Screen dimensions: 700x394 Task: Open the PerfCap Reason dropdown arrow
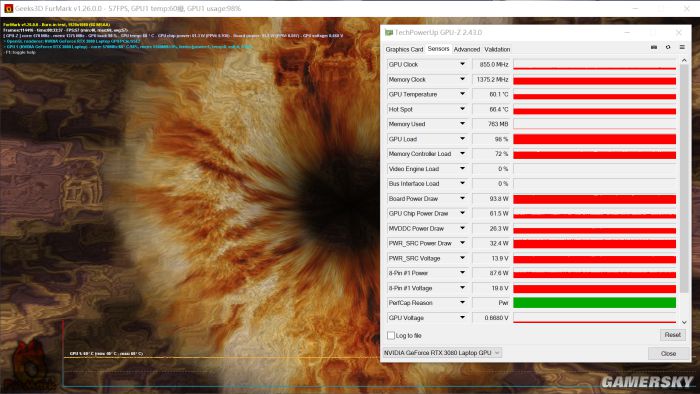click(462, 303)
